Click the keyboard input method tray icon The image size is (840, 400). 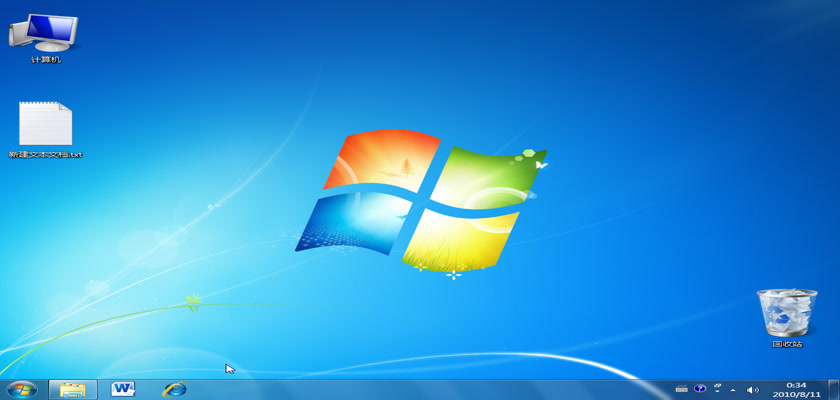click(681, 389)
